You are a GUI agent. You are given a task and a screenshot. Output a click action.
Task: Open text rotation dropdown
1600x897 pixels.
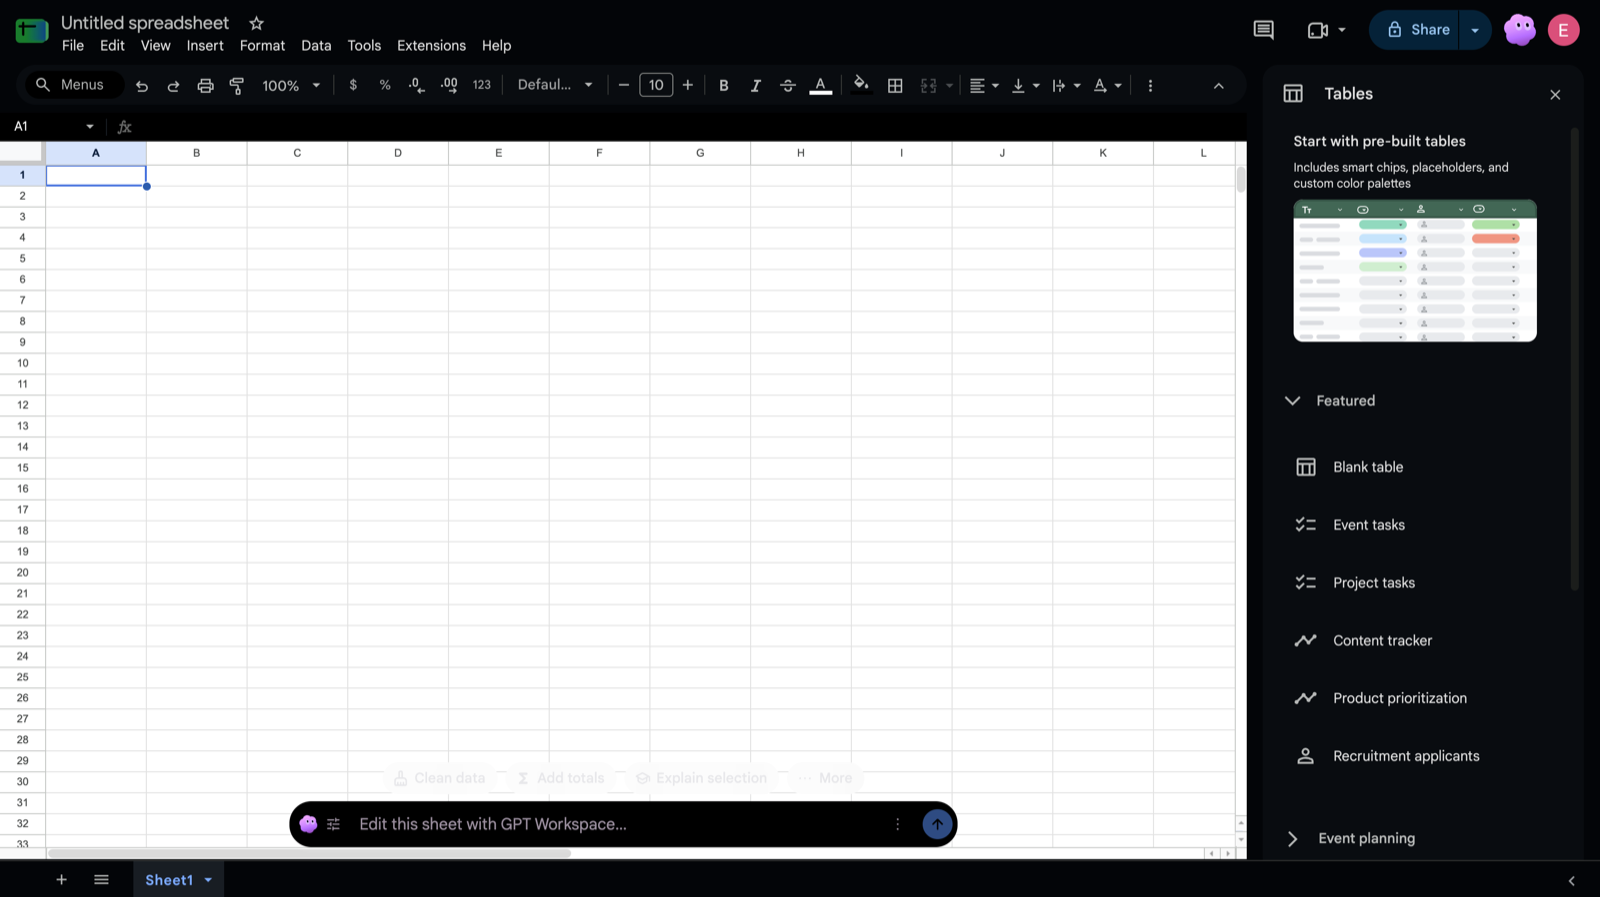(1107, 86)
